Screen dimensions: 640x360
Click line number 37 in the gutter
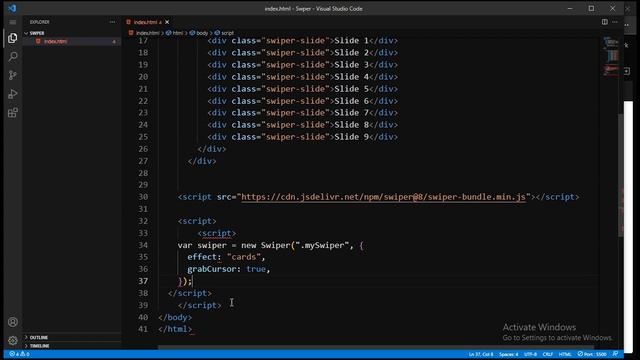143,281
